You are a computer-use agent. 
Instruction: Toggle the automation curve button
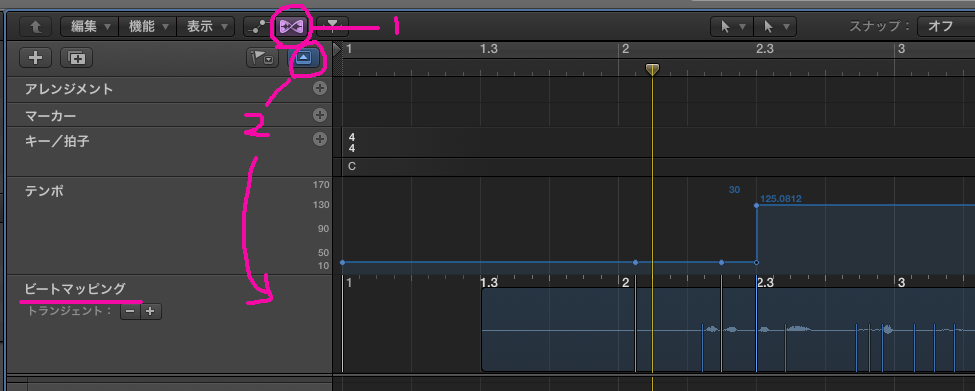(x=256, y=26)
